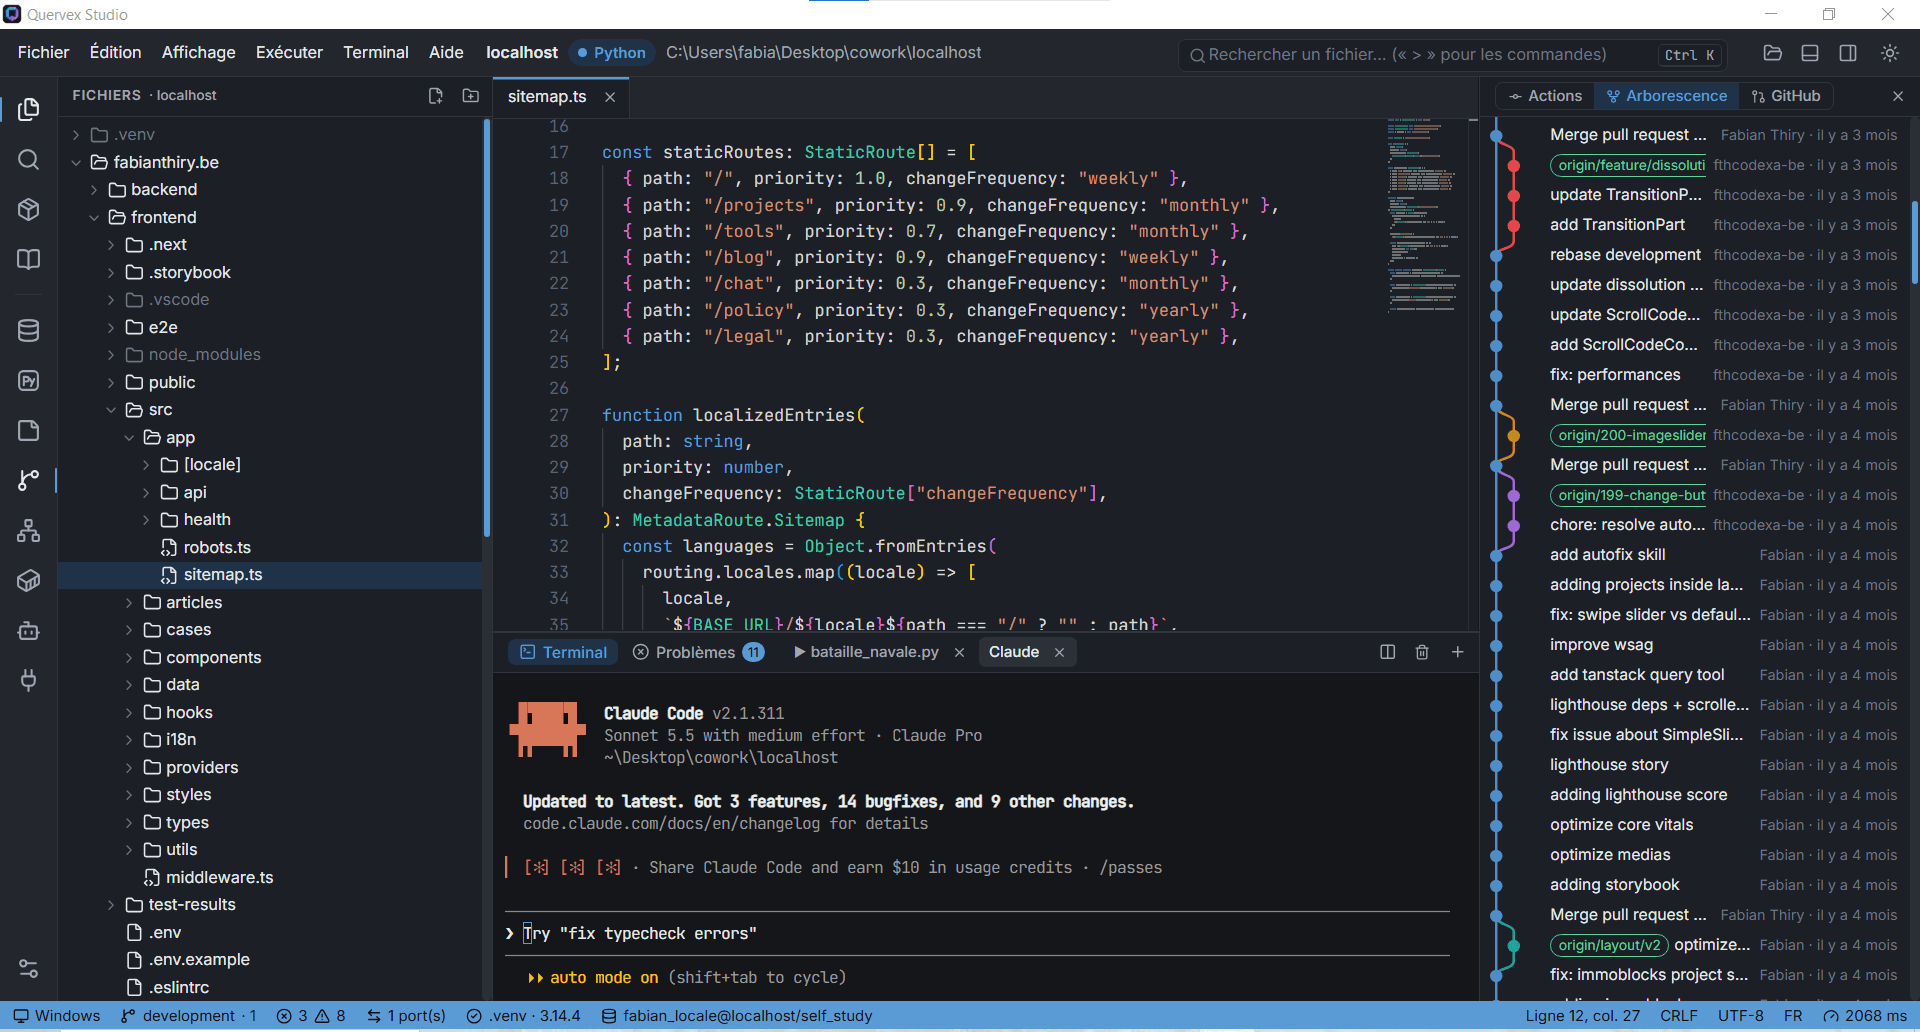Collapse the frontend folder
This screenshot has width=1920, height=1032.
94,217
